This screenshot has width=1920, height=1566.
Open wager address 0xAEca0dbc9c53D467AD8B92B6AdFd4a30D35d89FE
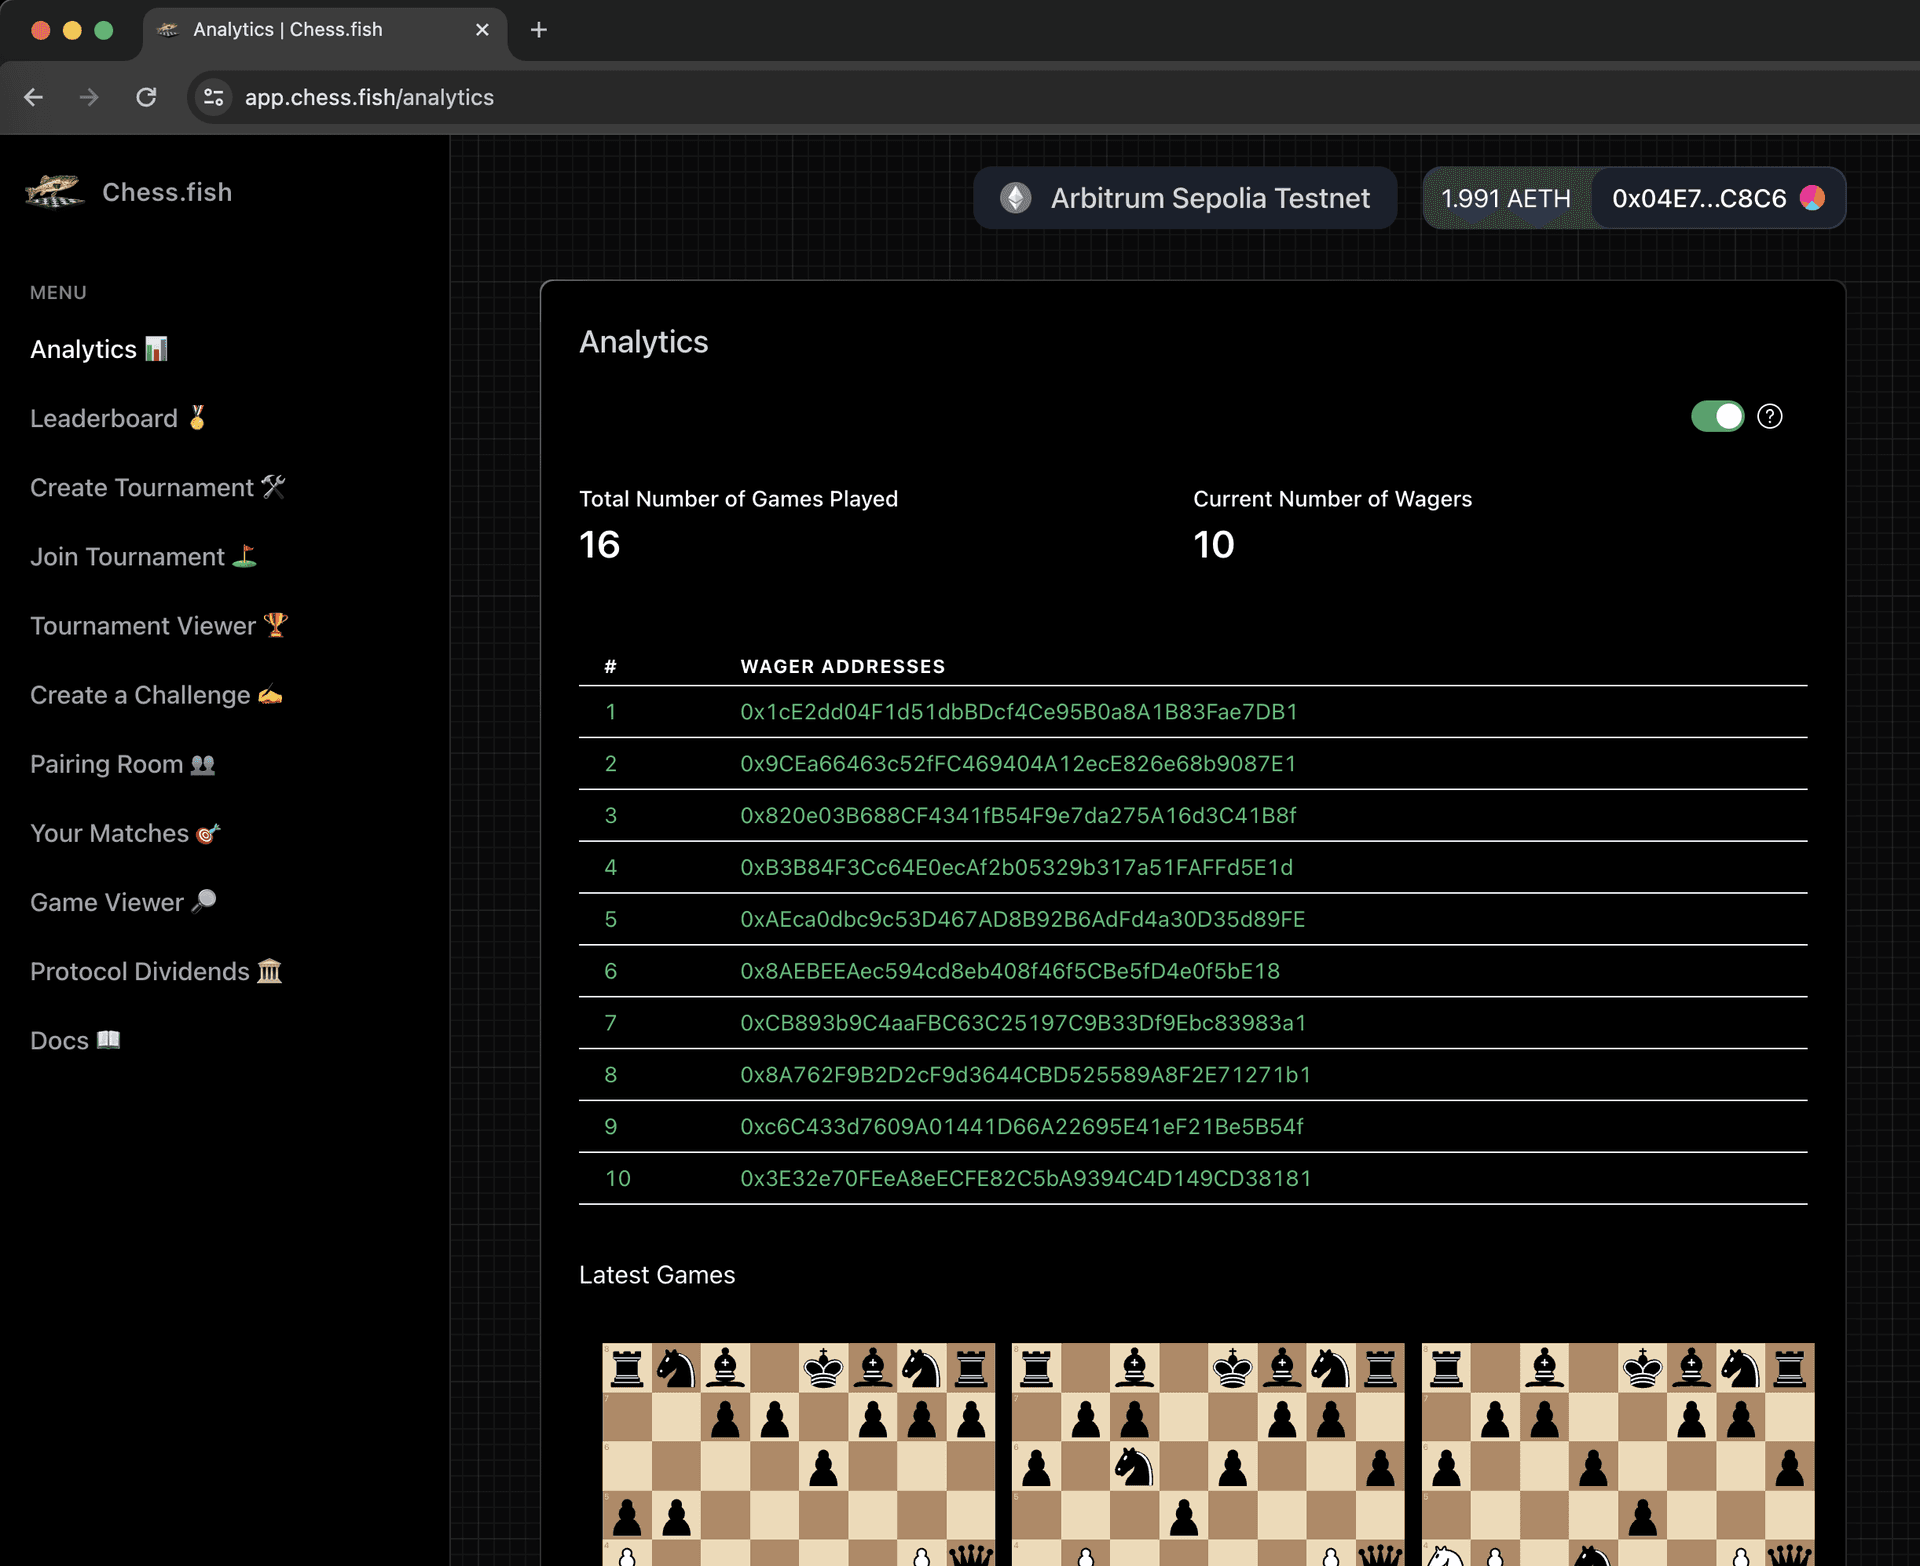pyautogui.click(x=1022, y=920)
